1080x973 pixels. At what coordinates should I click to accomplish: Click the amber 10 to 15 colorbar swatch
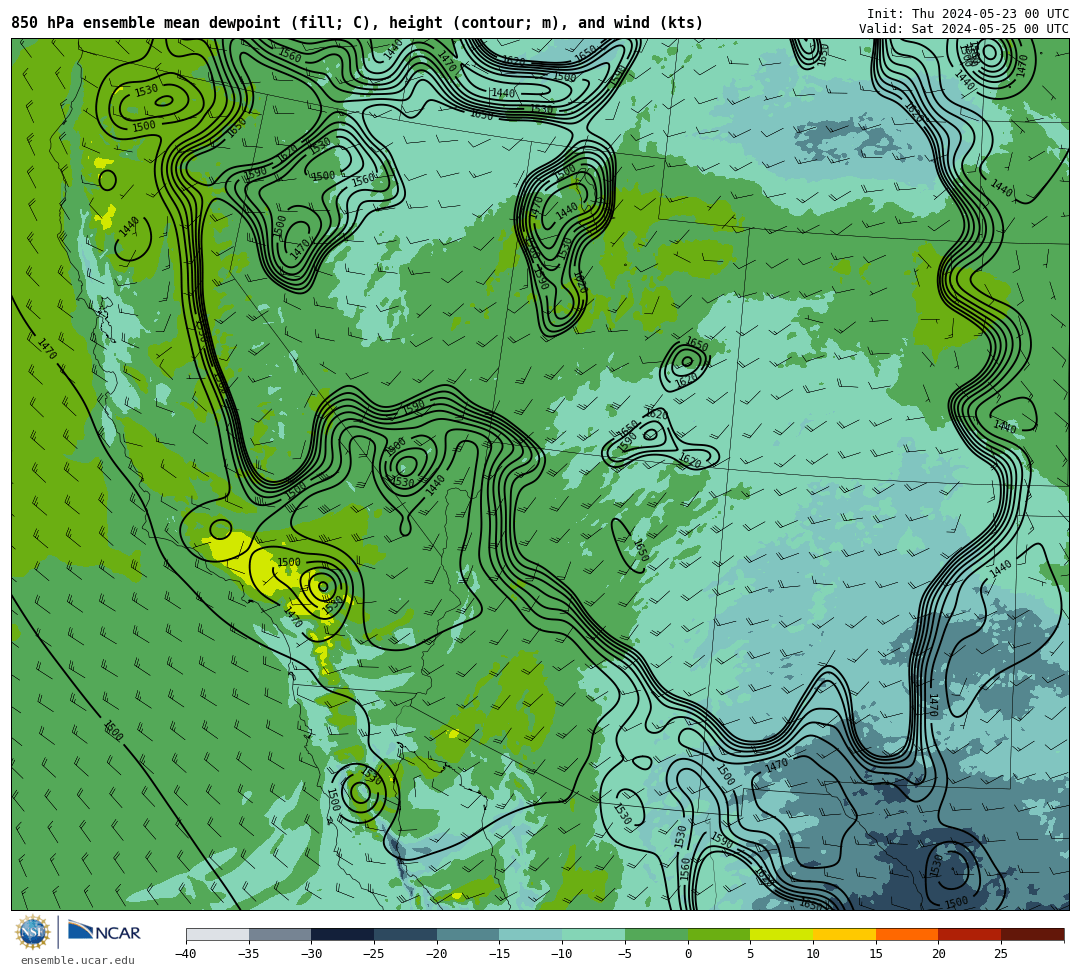pyautogui.click(x=844, y=934)
